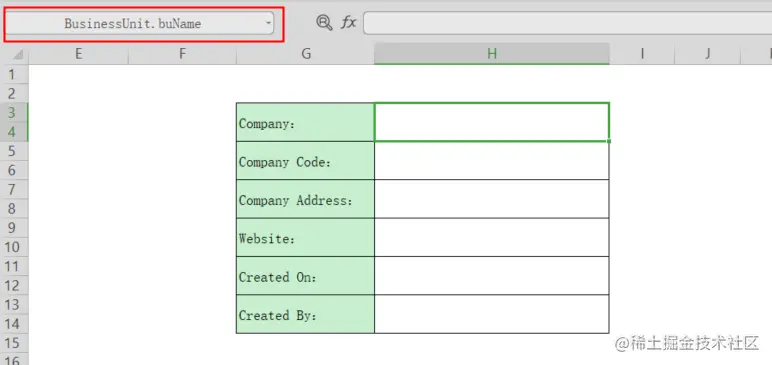The image size is (772, 365).
Task: Click the "Company:" label cell
Action: point(305,122)
